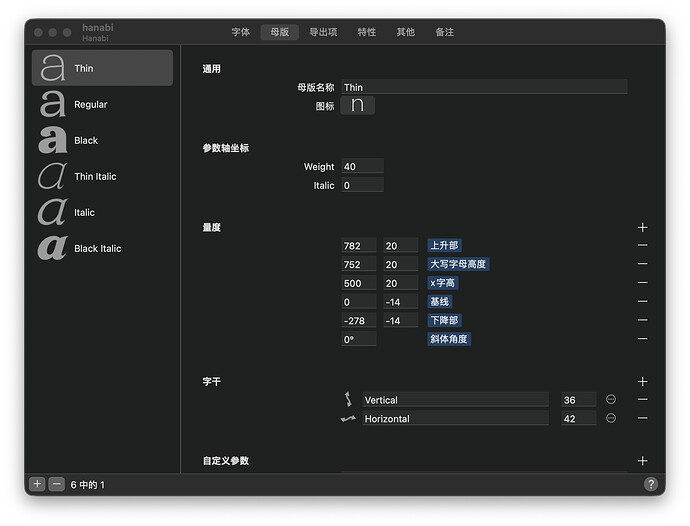
Task: Remove selected master with bottom minus button
Action: [56, 484]
